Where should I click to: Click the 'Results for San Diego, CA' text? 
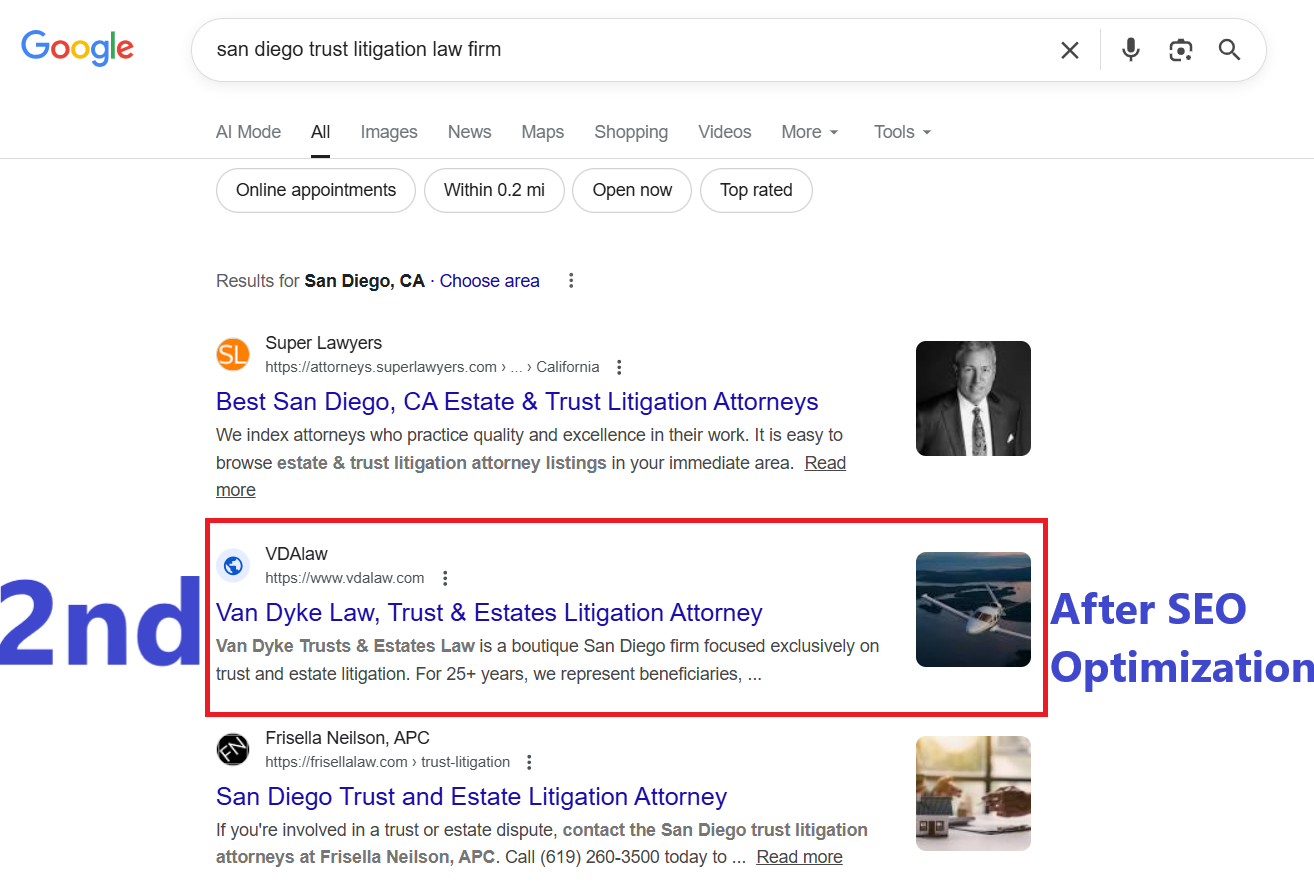coord(320,281)
